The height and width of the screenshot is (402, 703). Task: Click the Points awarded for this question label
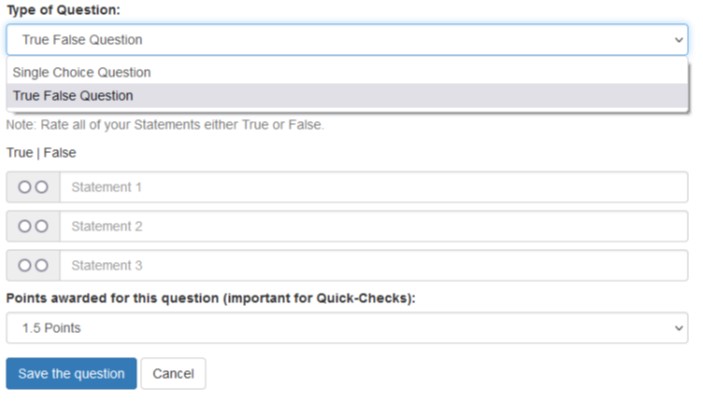211,298
